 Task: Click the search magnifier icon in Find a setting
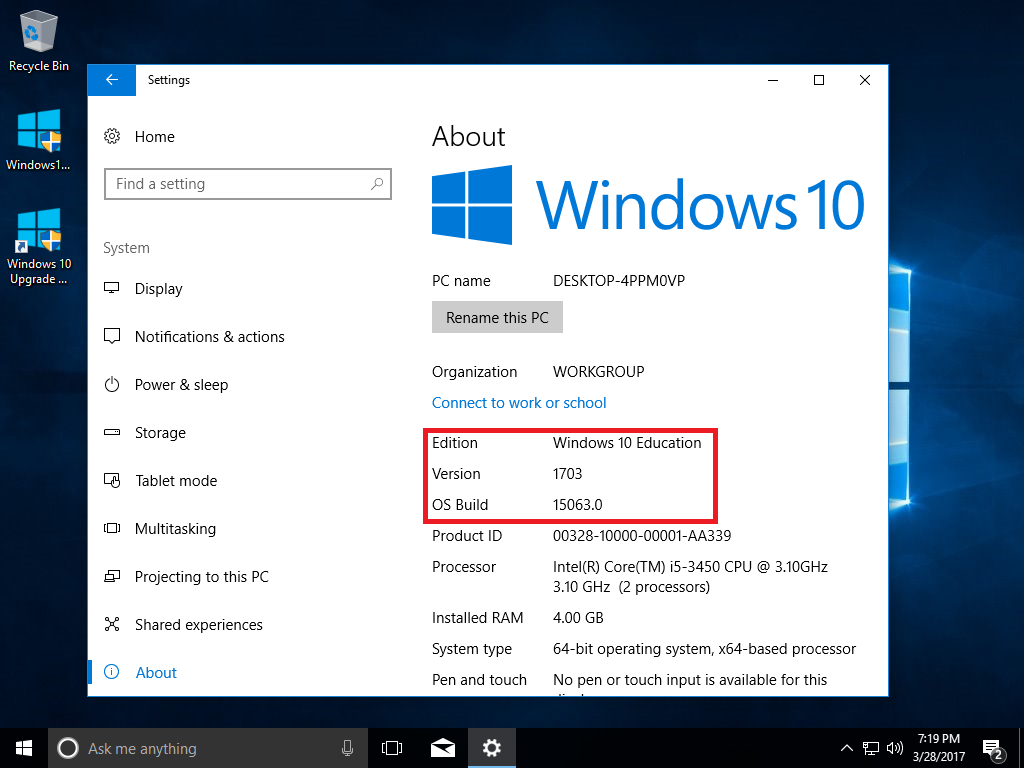point(377,184)
